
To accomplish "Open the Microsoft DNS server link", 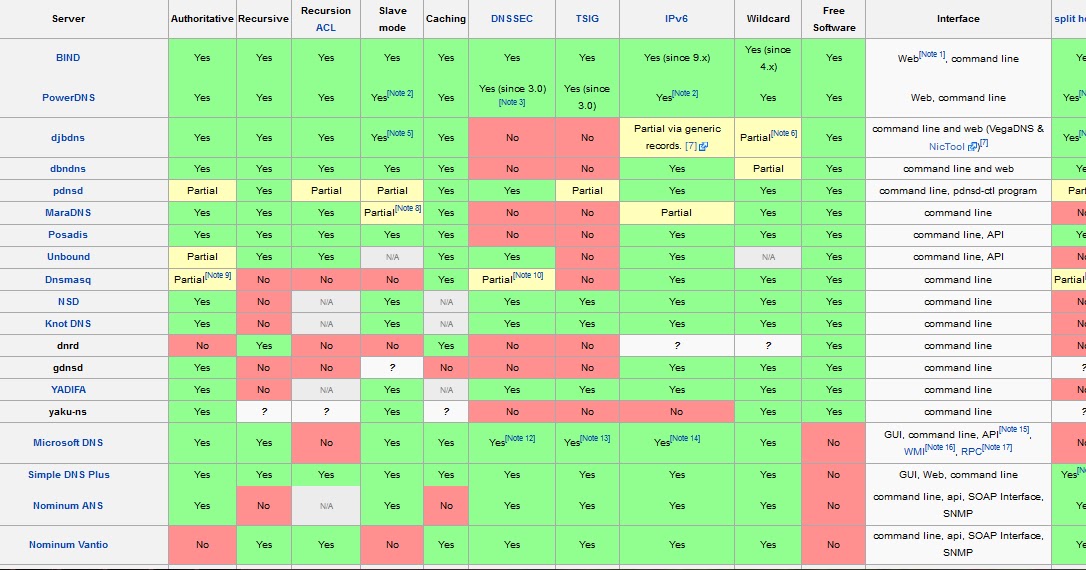I will 68,443.
